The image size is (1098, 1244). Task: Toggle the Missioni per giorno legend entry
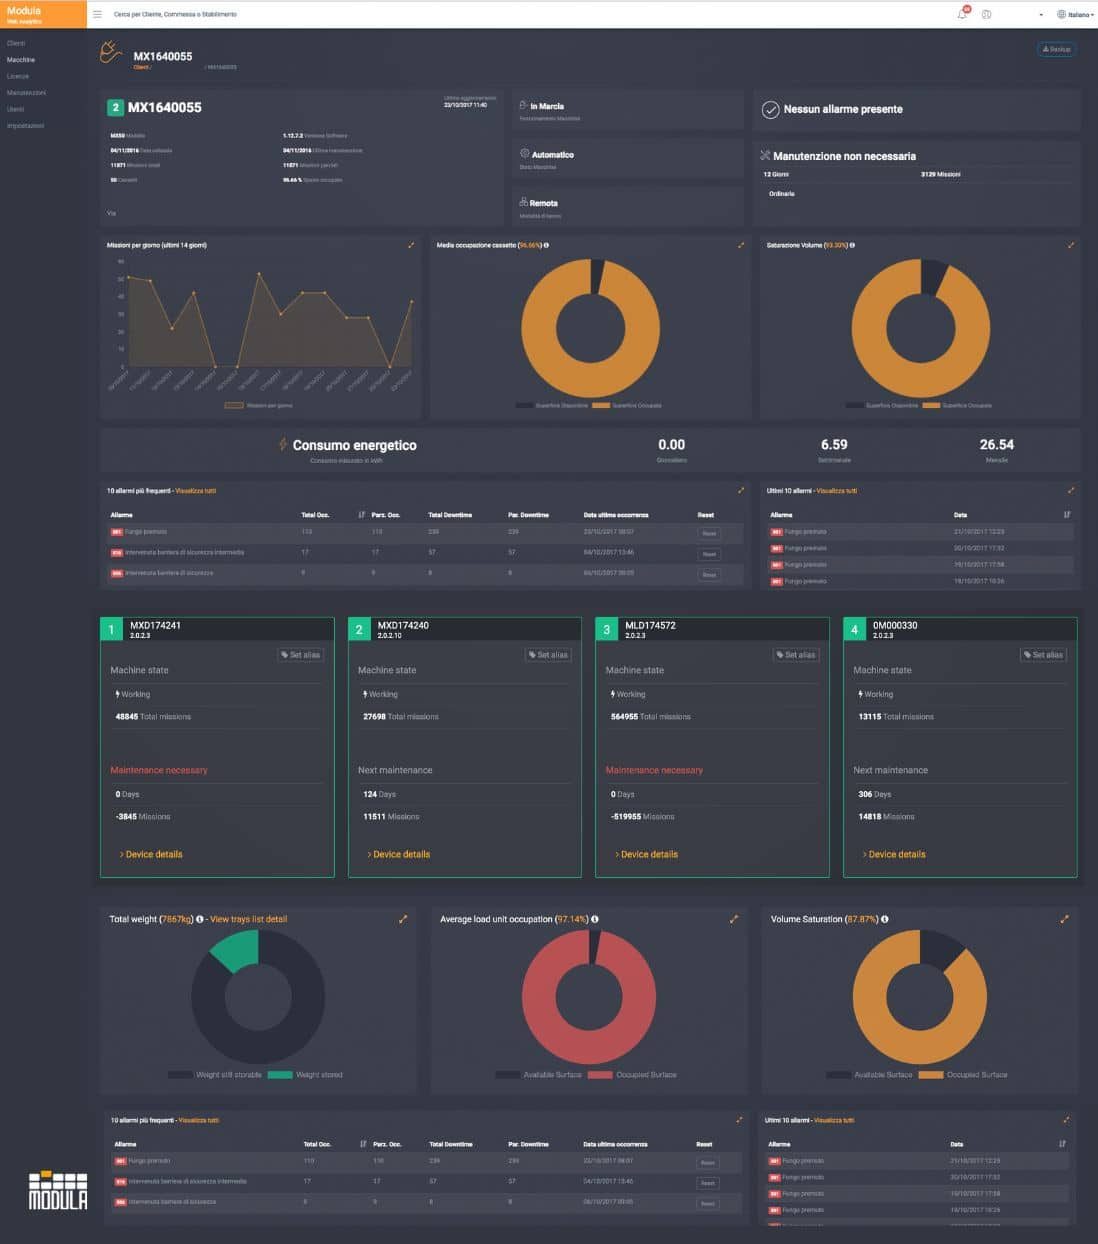click(258, 405)
